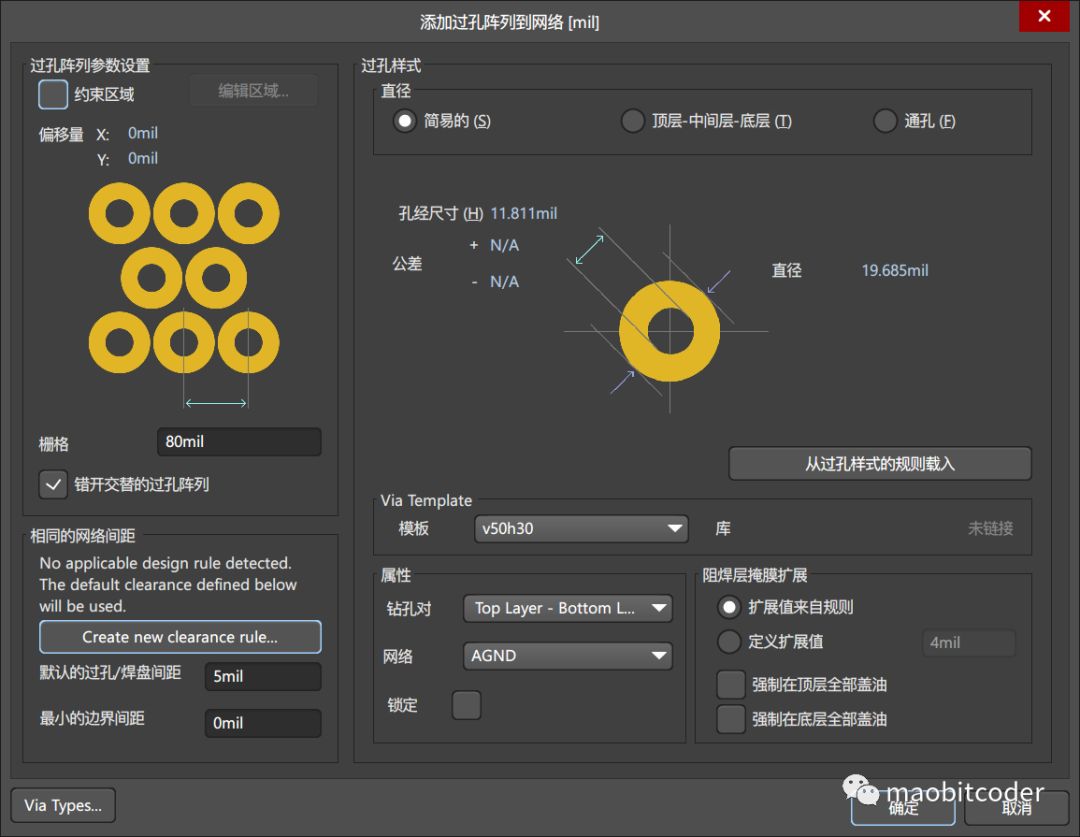
Task: Select 定义扩展值 radio button
Action: click(731, 642)
